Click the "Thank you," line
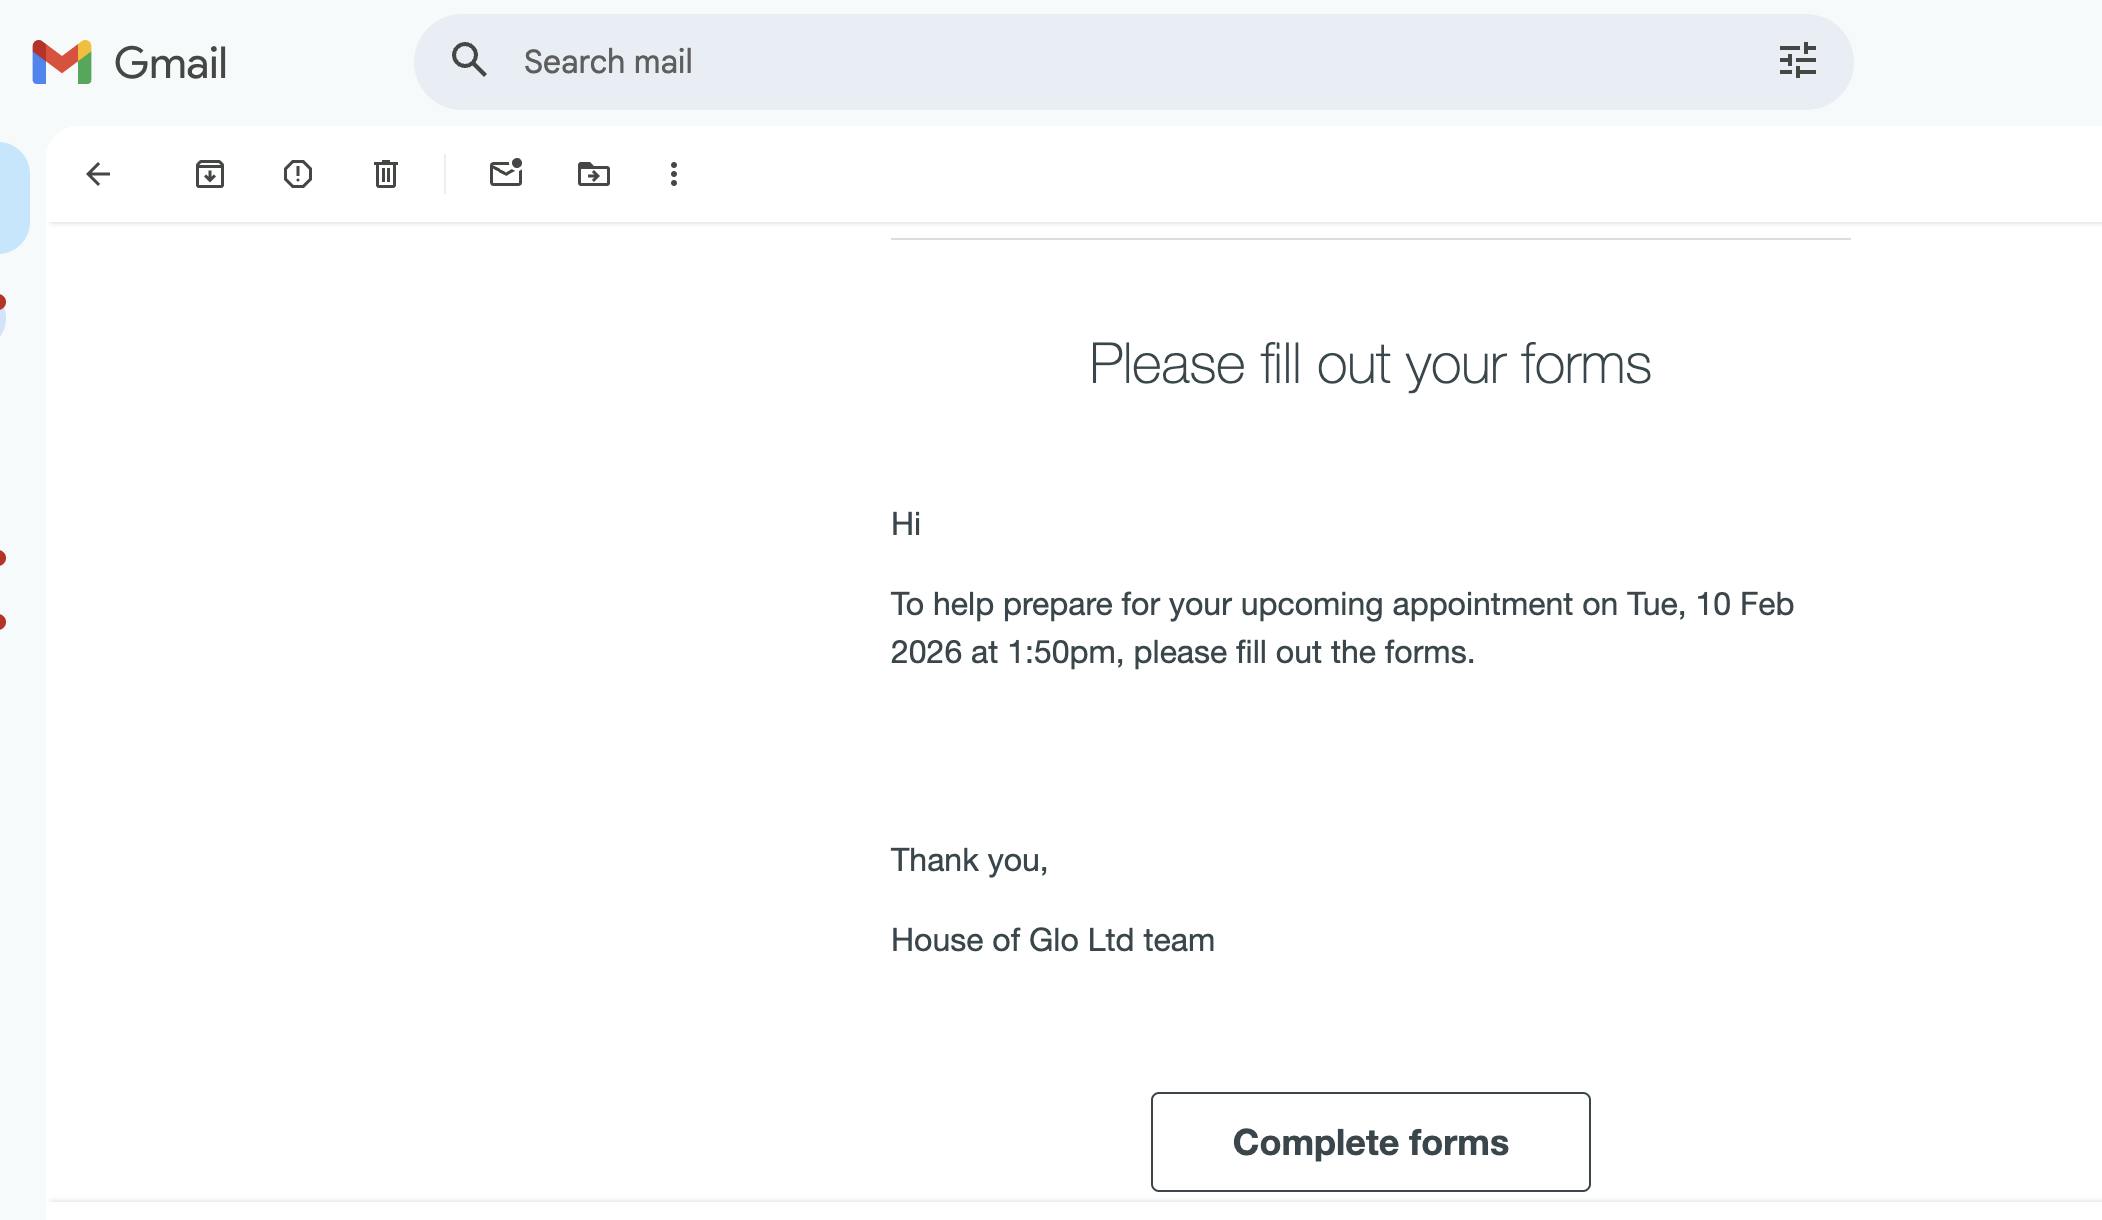This screenshot has width=2102, height=1220. point(969,860)
